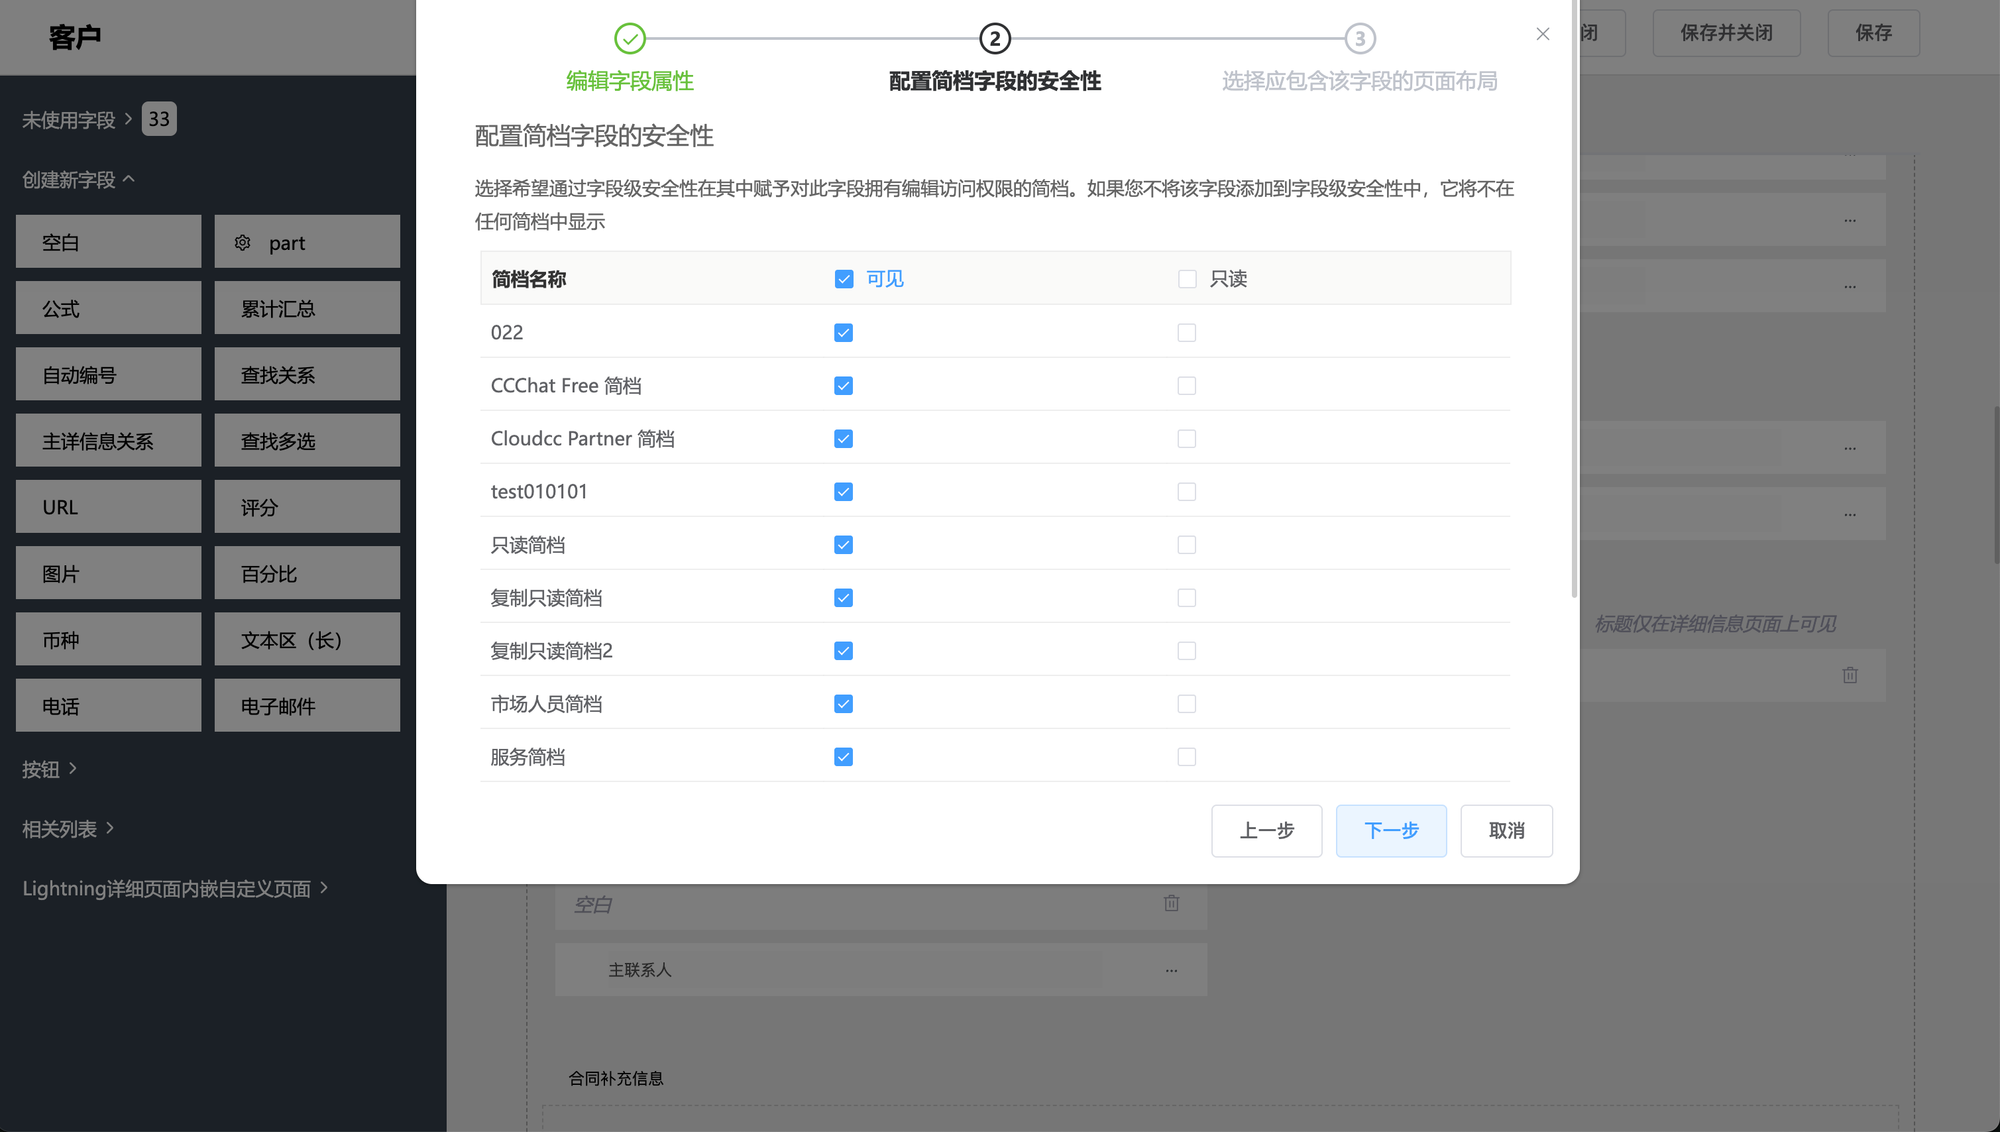Check read-only box for 服务简档
This screenshot has width=2000, height=1132.
pos(1187,757)
